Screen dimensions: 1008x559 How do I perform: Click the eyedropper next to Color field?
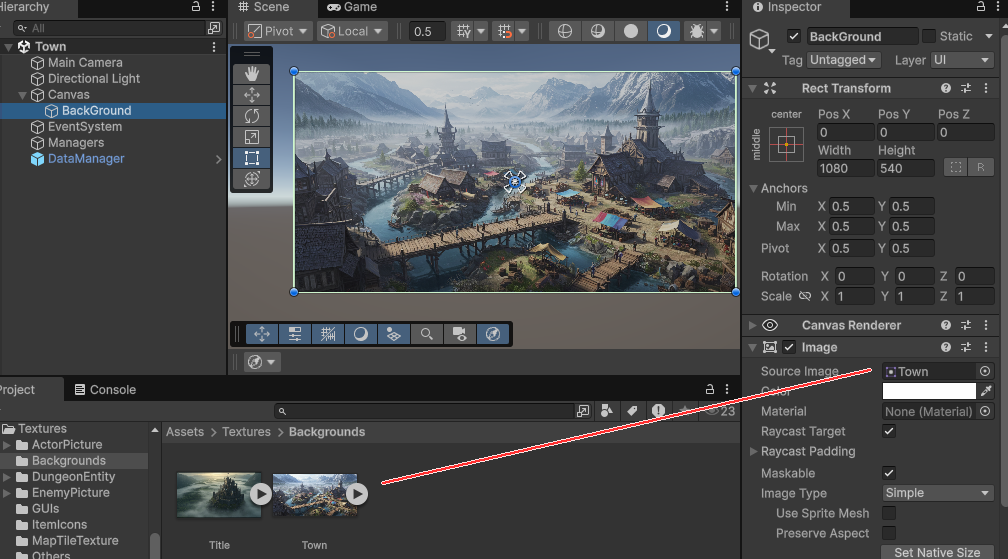click(x=986, y=391)
